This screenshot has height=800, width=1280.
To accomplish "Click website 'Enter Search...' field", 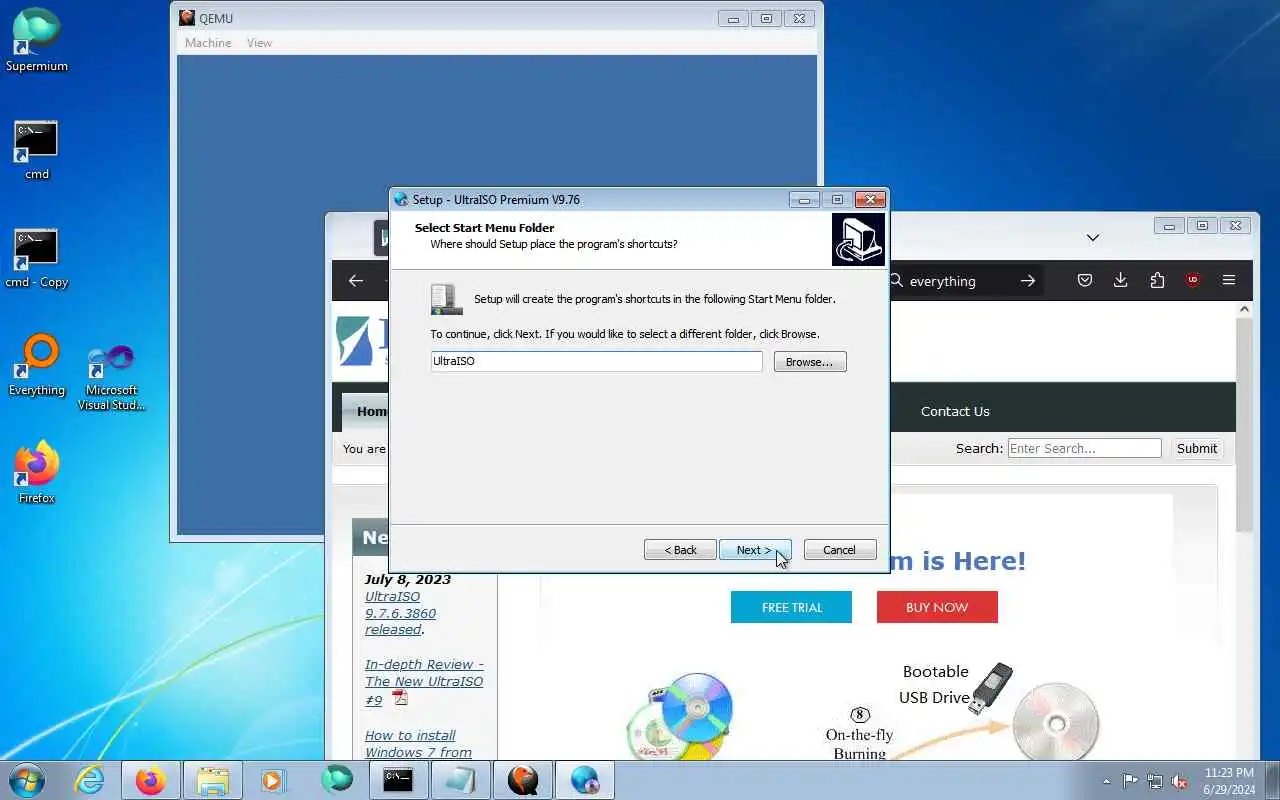I will pyautogui.click(x=1084, y=448).
